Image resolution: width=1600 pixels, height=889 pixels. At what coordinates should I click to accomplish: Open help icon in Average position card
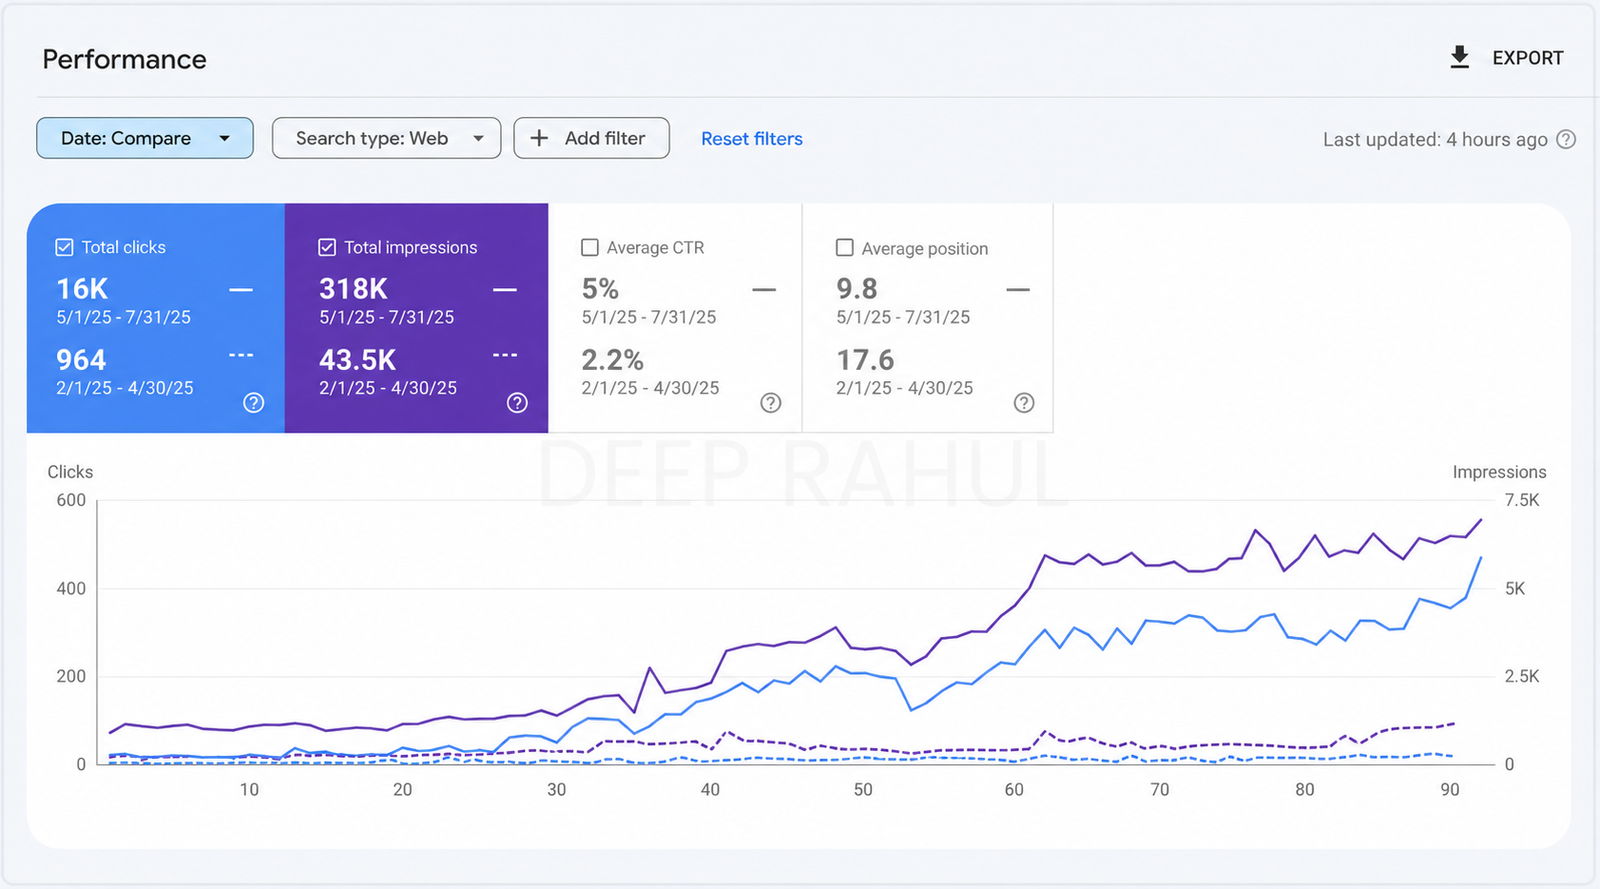1024,402
